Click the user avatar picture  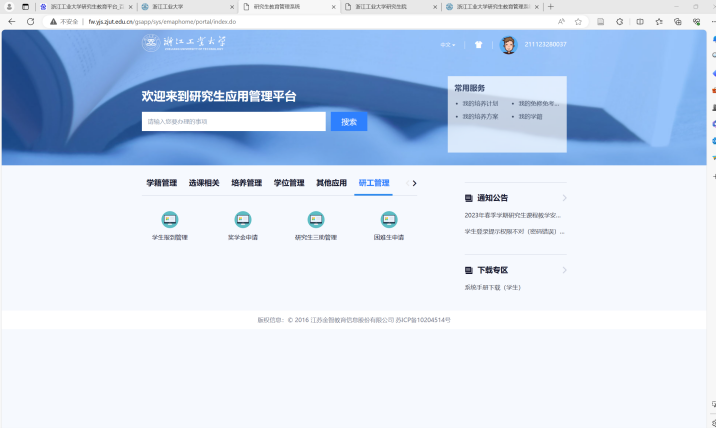pos(508,45)
